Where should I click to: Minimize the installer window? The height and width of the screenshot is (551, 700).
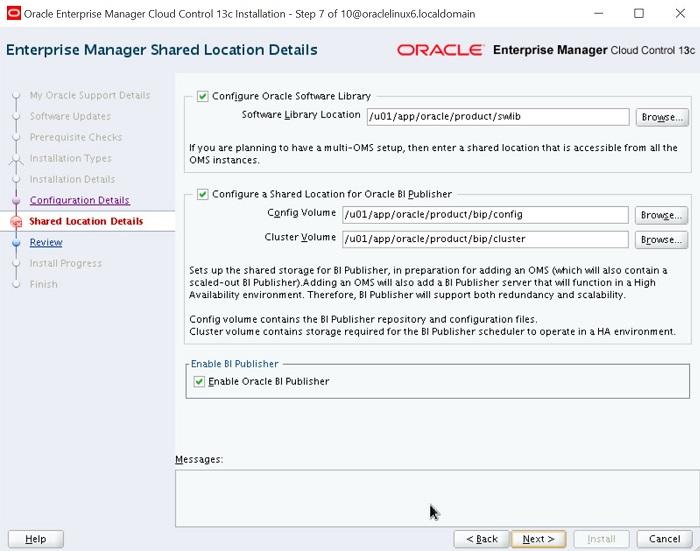tap(598, 13)
